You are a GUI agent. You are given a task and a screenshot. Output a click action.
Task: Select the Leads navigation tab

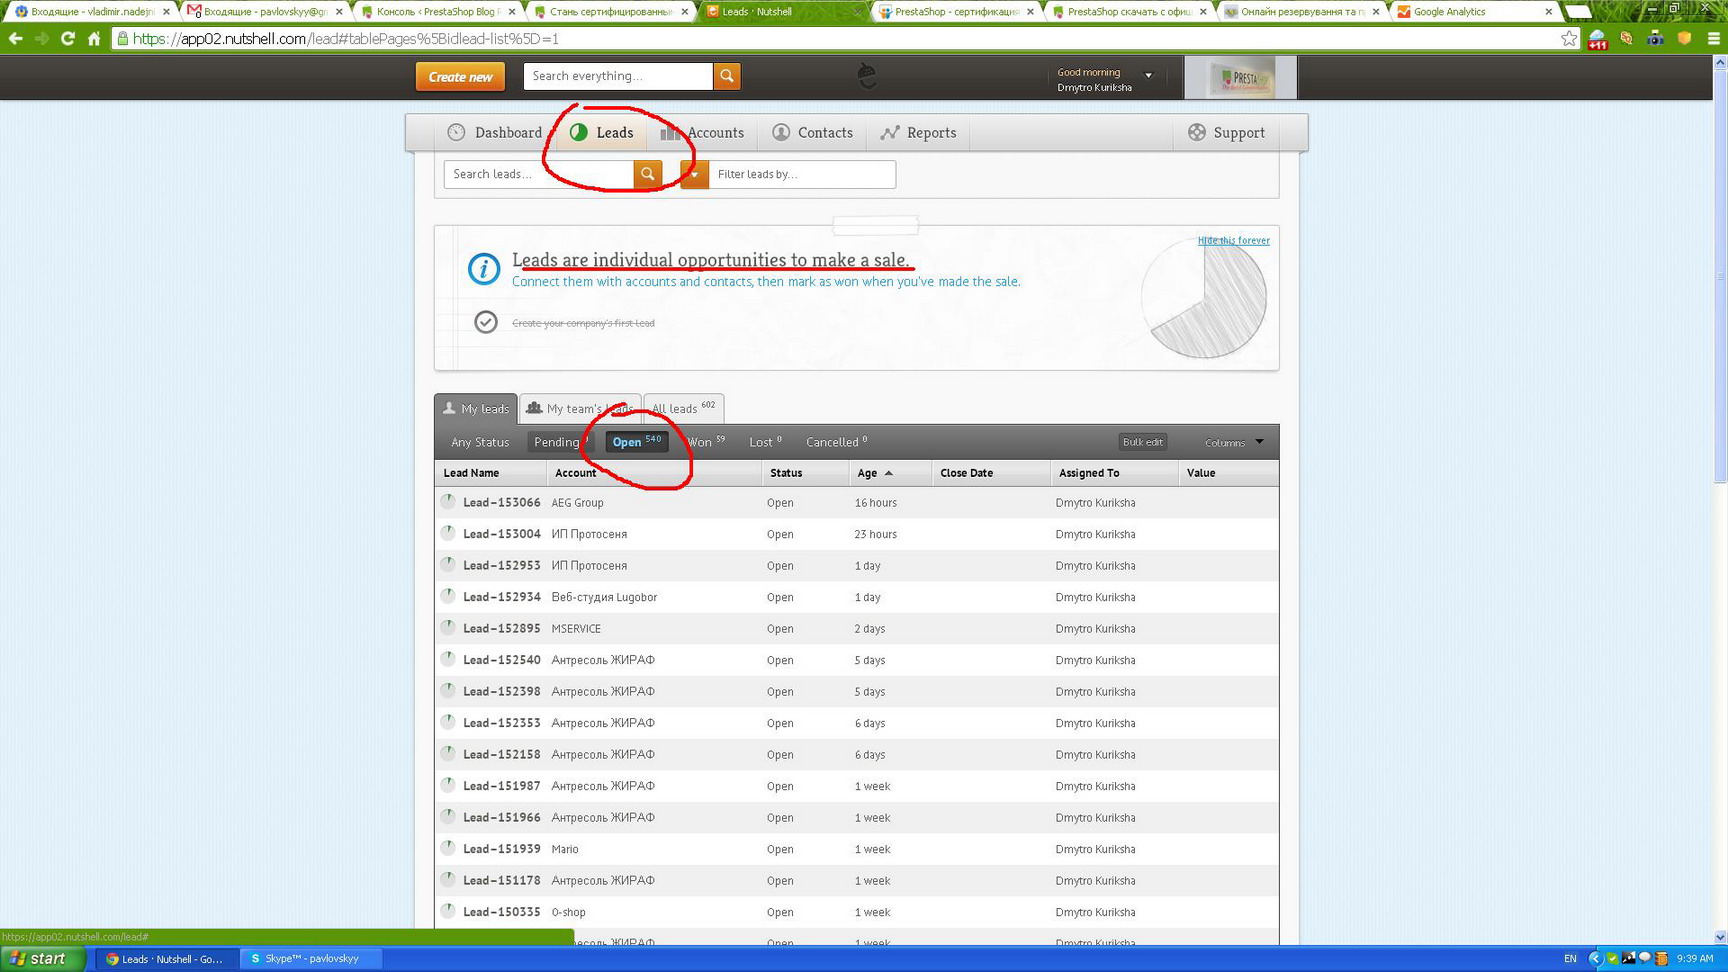pos(602,132)
